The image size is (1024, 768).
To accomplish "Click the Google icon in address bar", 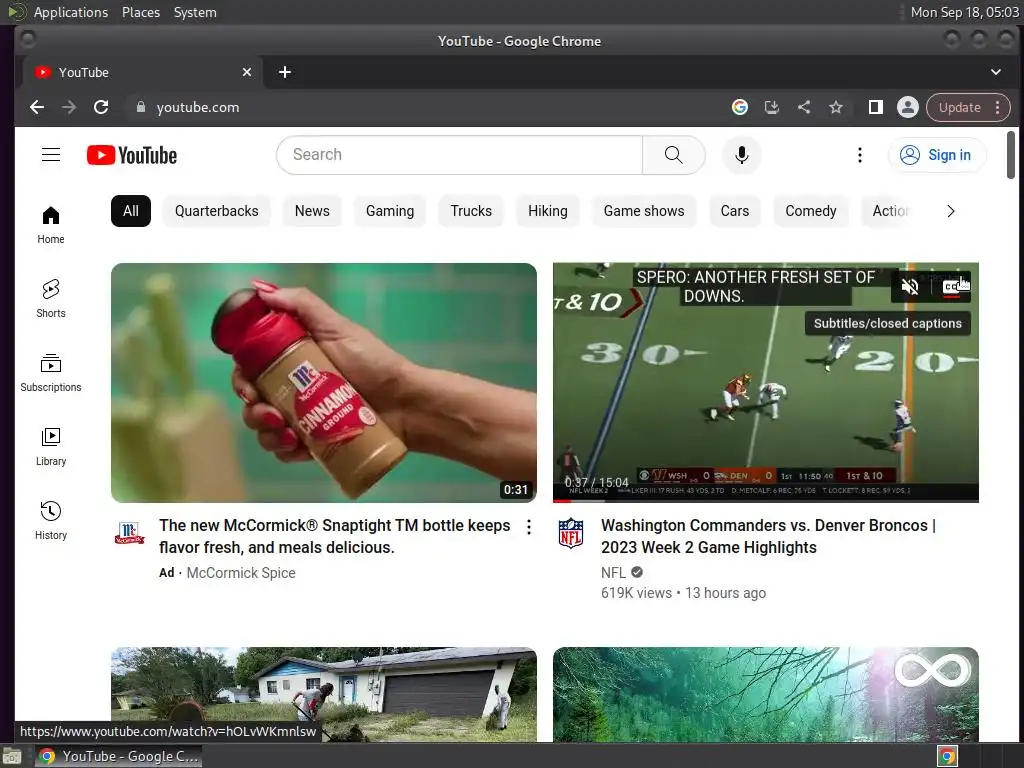I will point(739,107).
